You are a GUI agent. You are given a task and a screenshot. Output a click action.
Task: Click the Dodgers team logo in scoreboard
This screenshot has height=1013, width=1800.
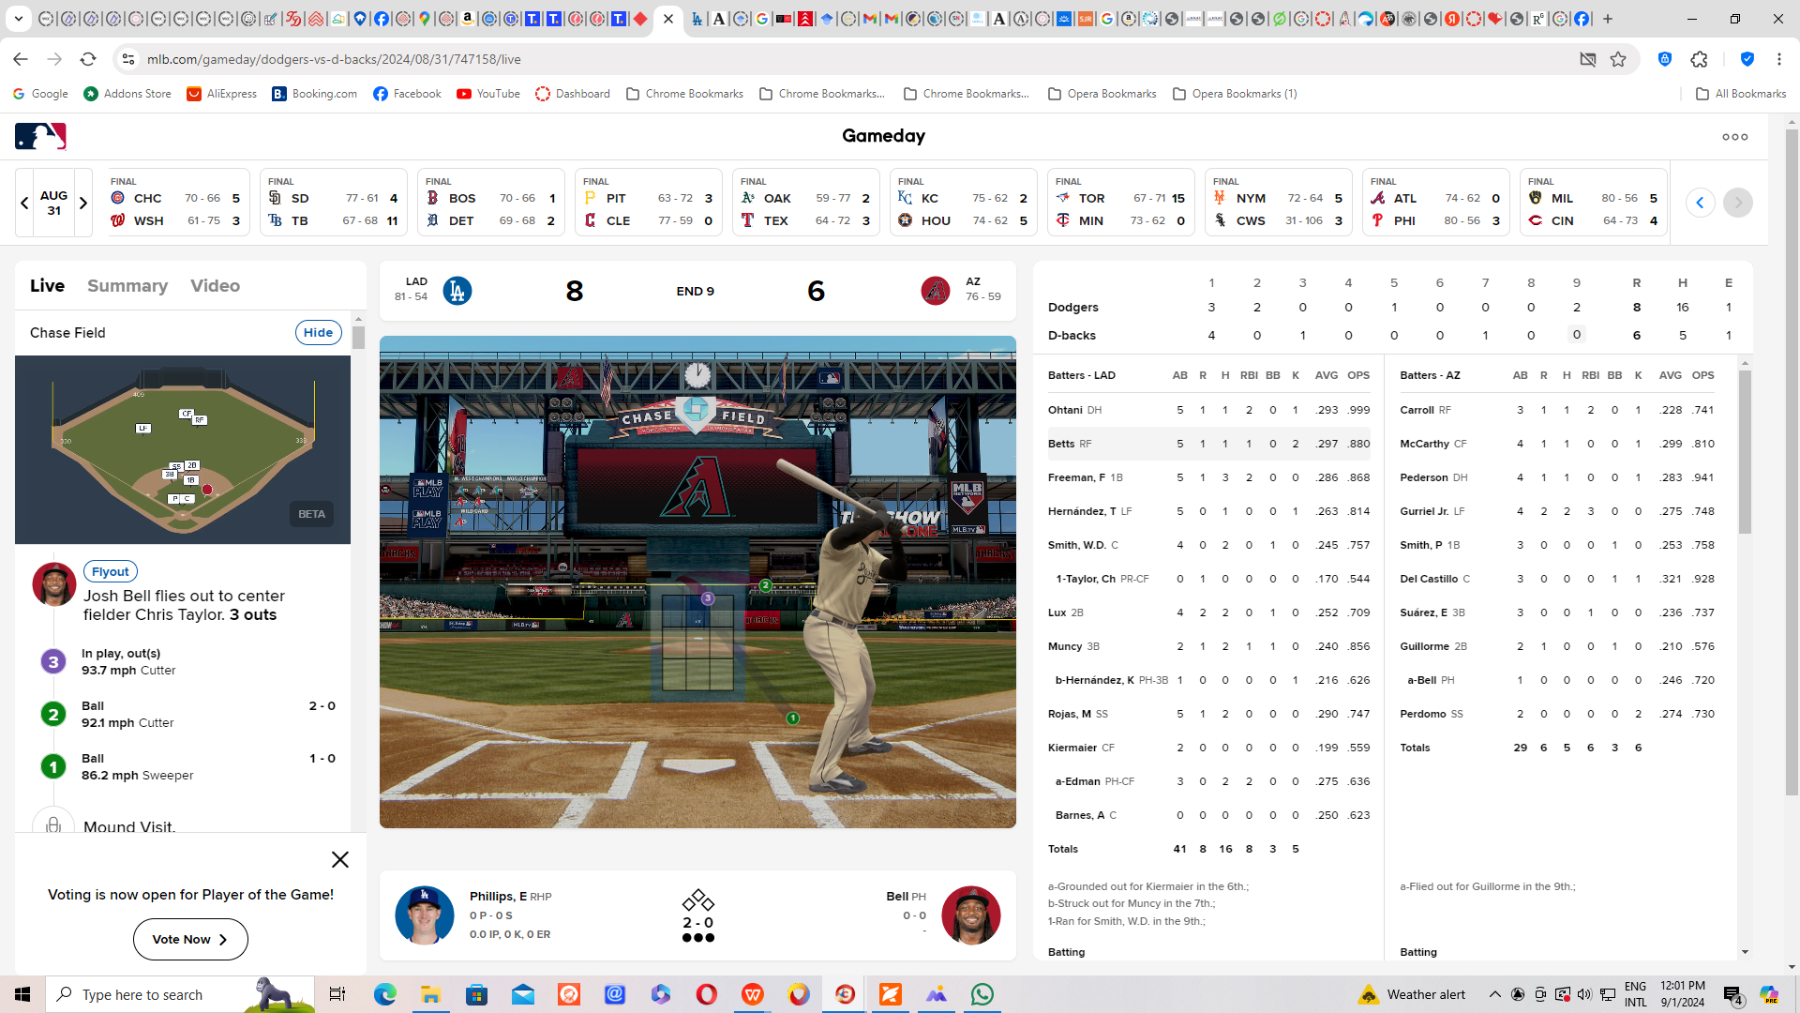click(x=457, y=291)
